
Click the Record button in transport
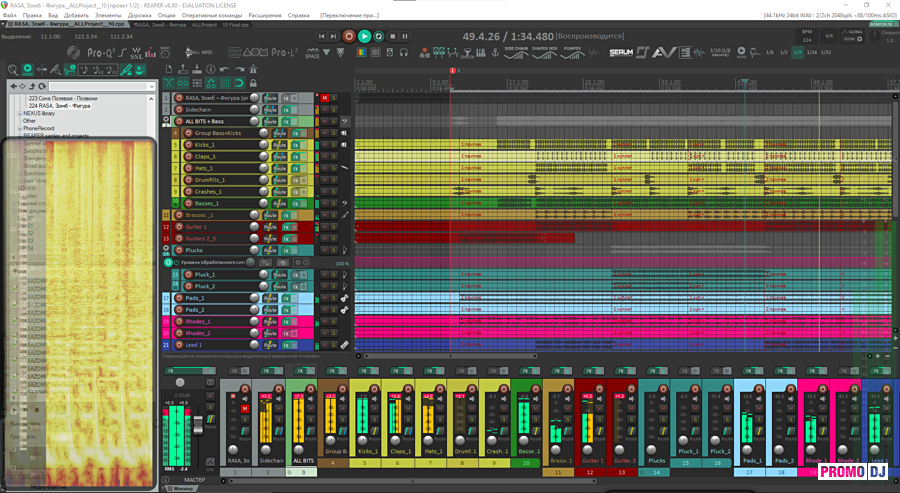tap(349, 36)
